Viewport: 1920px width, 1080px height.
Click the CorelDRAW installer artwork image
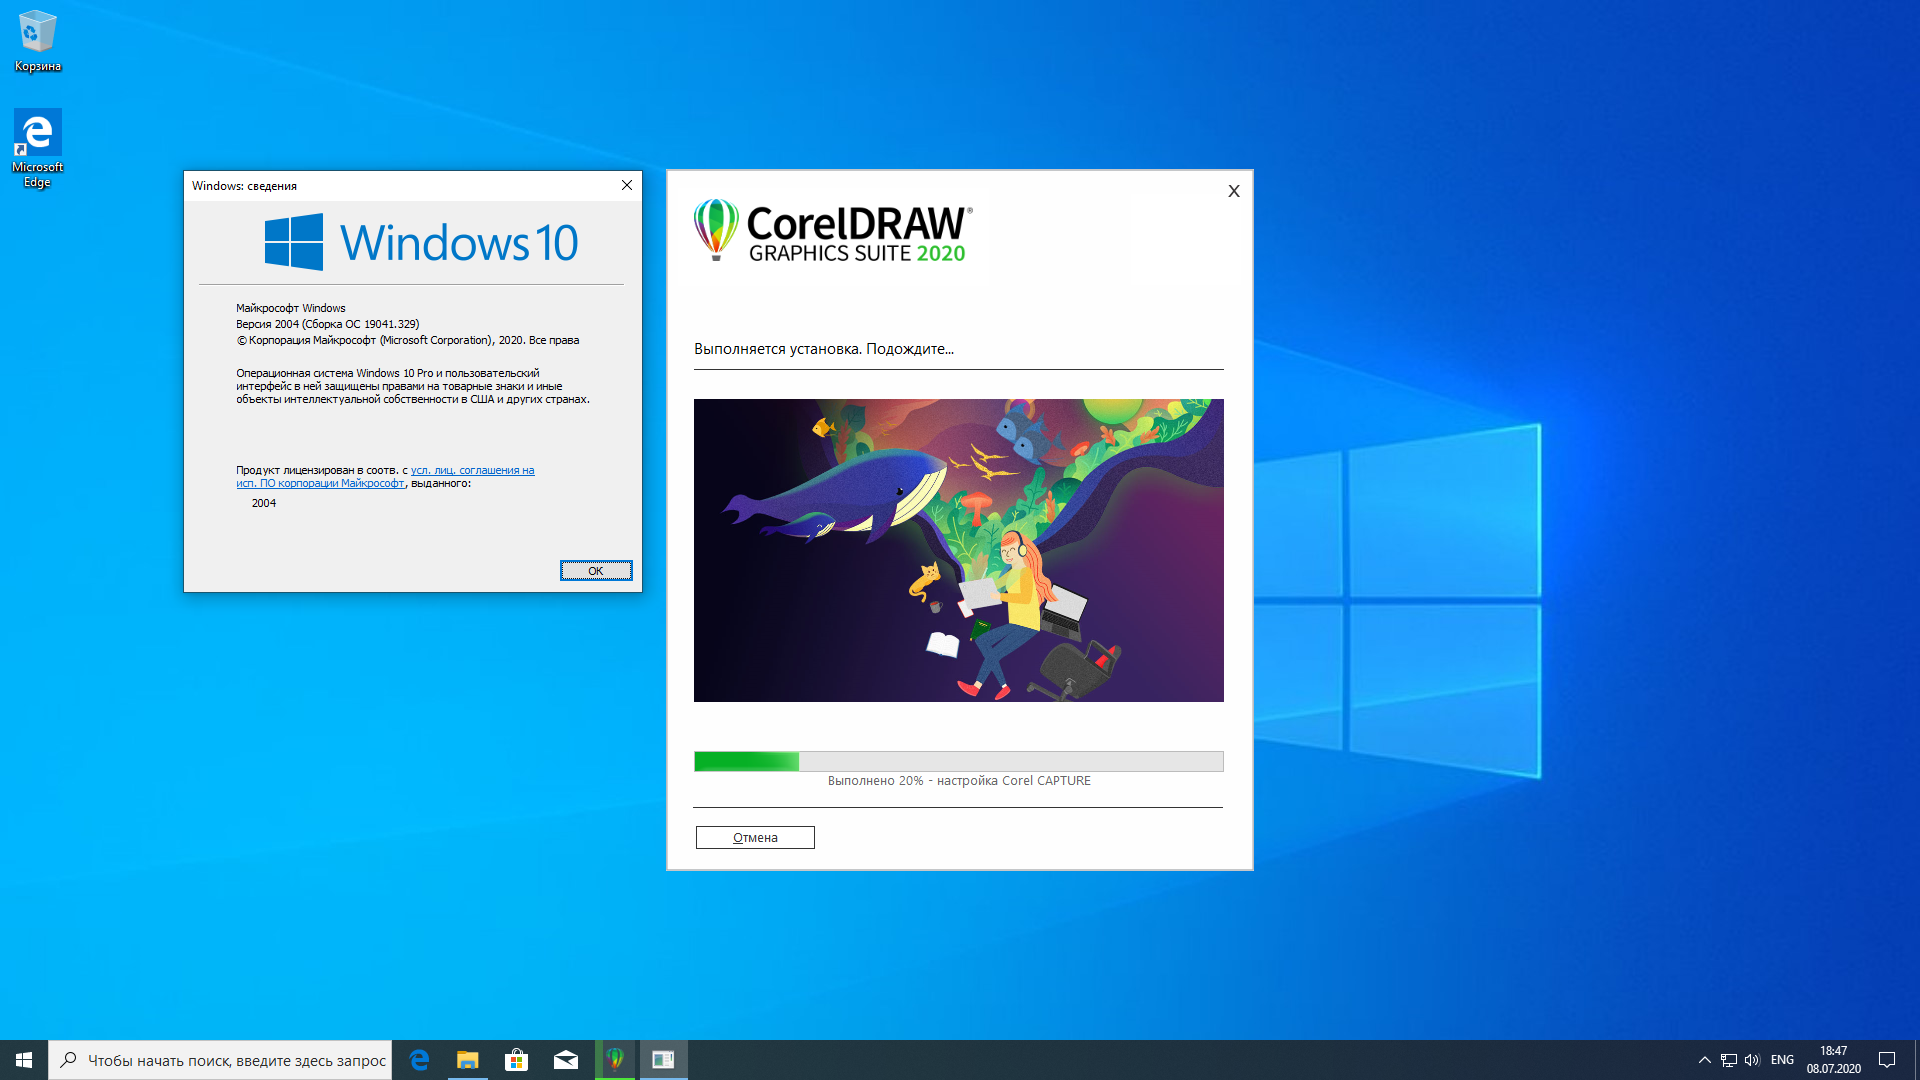[959, 550]
